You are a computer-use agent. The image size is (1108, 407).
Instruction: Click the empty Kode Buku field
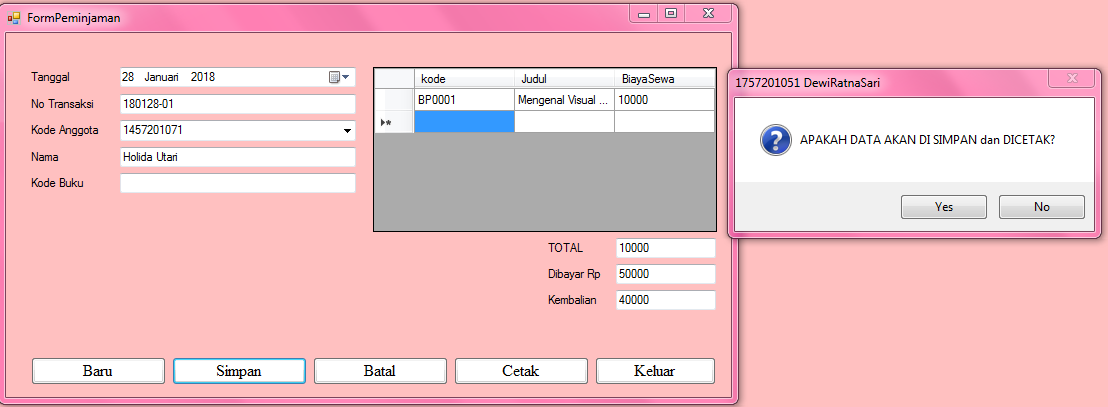tap(237, 183)
